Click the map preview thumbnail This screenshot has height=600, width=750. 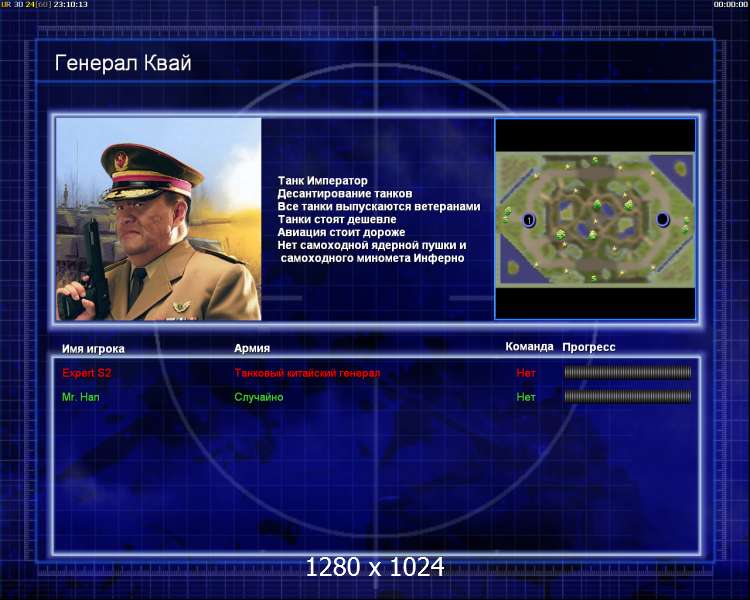point(595,219)
